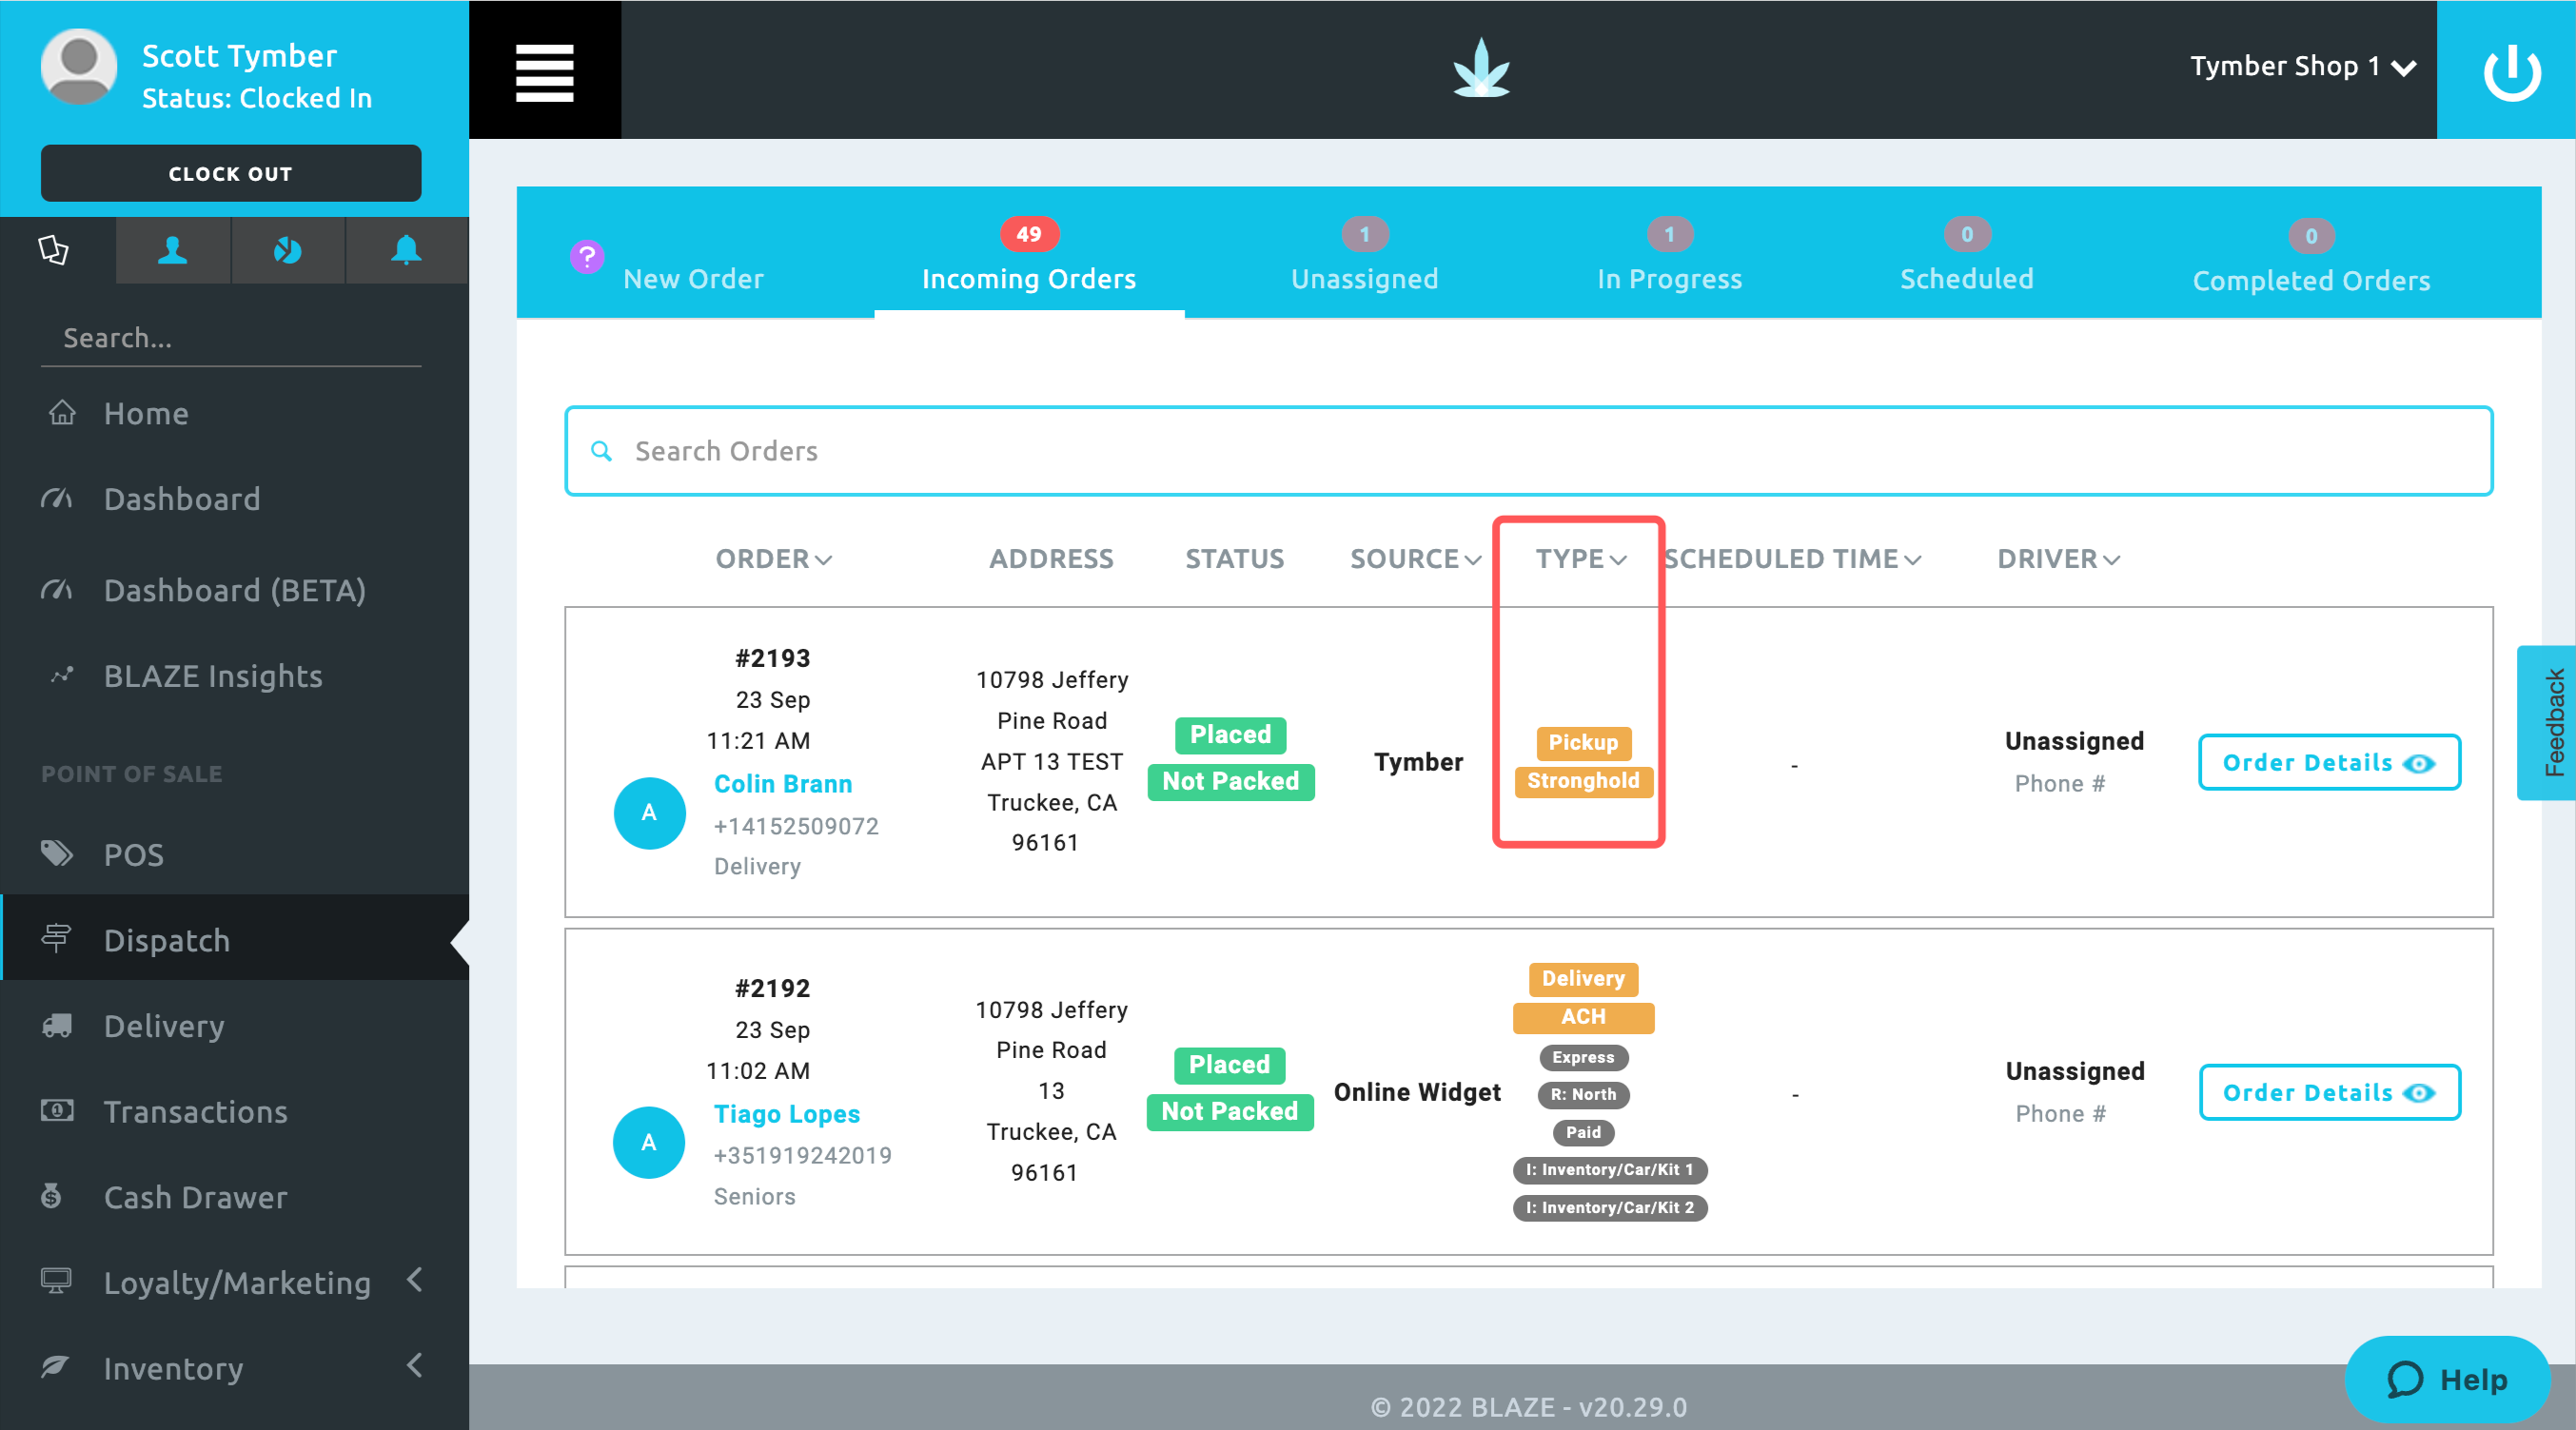2576x1430 pixels.
Task: View Order Details for order #2192
Action: (x=2328, y=1092)
